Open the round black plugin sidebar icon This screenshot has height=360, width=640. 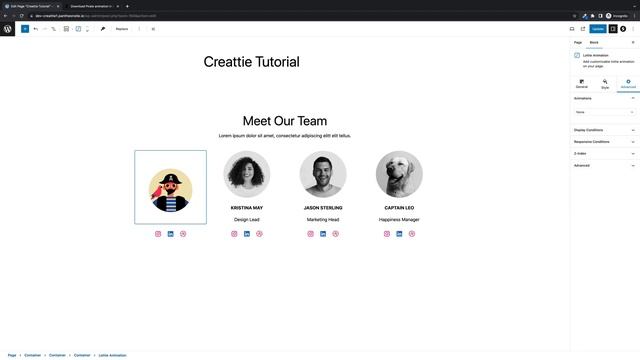(x=623, y=29)
